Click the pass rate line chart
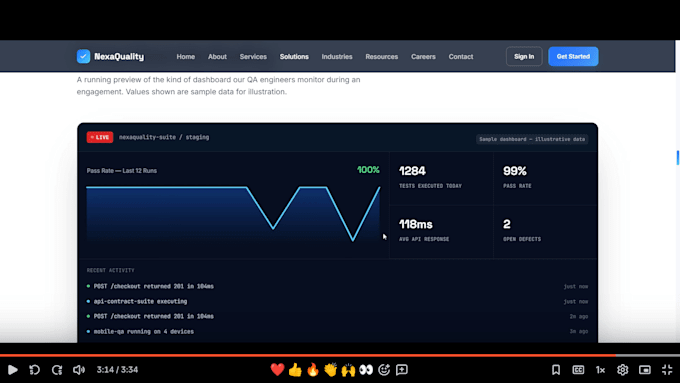This screenshot has width=680, height=383. click(233, 214)
